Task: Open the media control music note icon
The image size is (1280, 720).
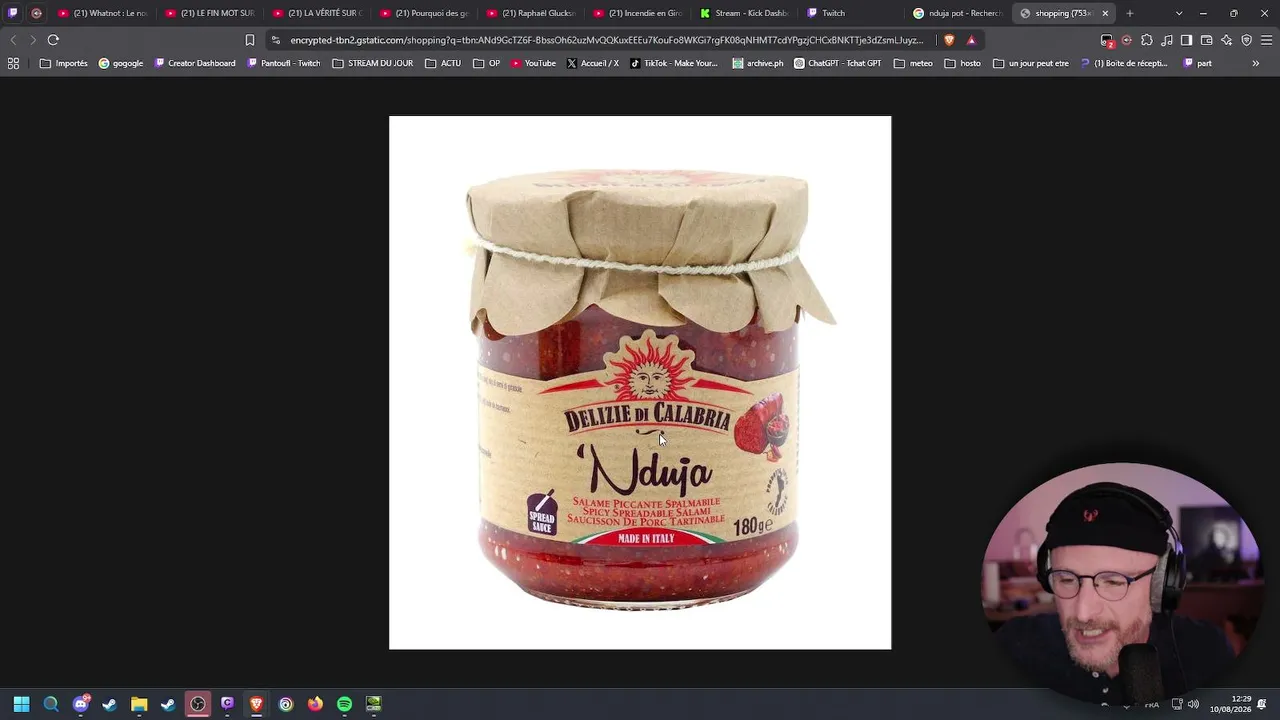Action: tap(1167, 40)
